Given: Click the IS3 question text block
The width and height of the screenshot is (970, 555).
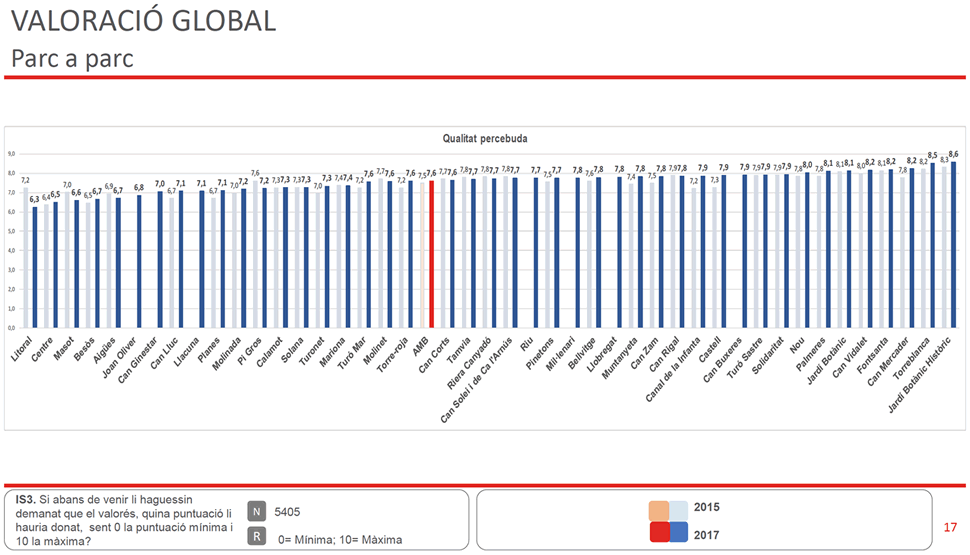Looking at the screenshot, I should [x=122, y=520].
